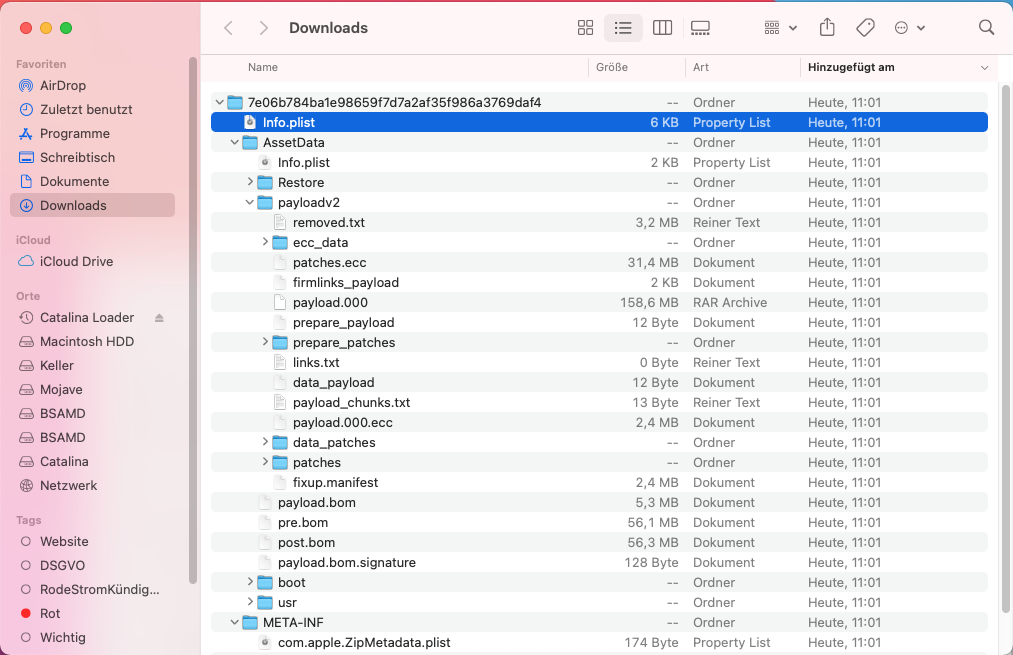
Task: Click the Share toolbar icon
Action: pos(827,28)
